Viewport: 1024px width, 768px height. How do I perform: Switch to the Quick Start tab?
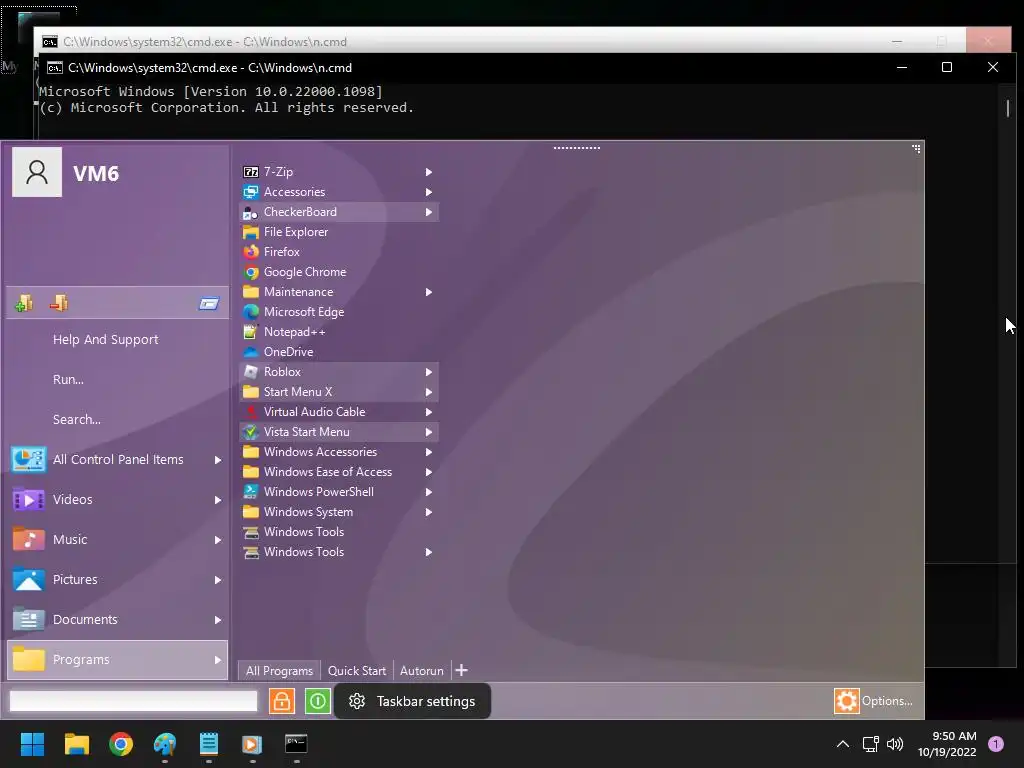pos(357,671)
